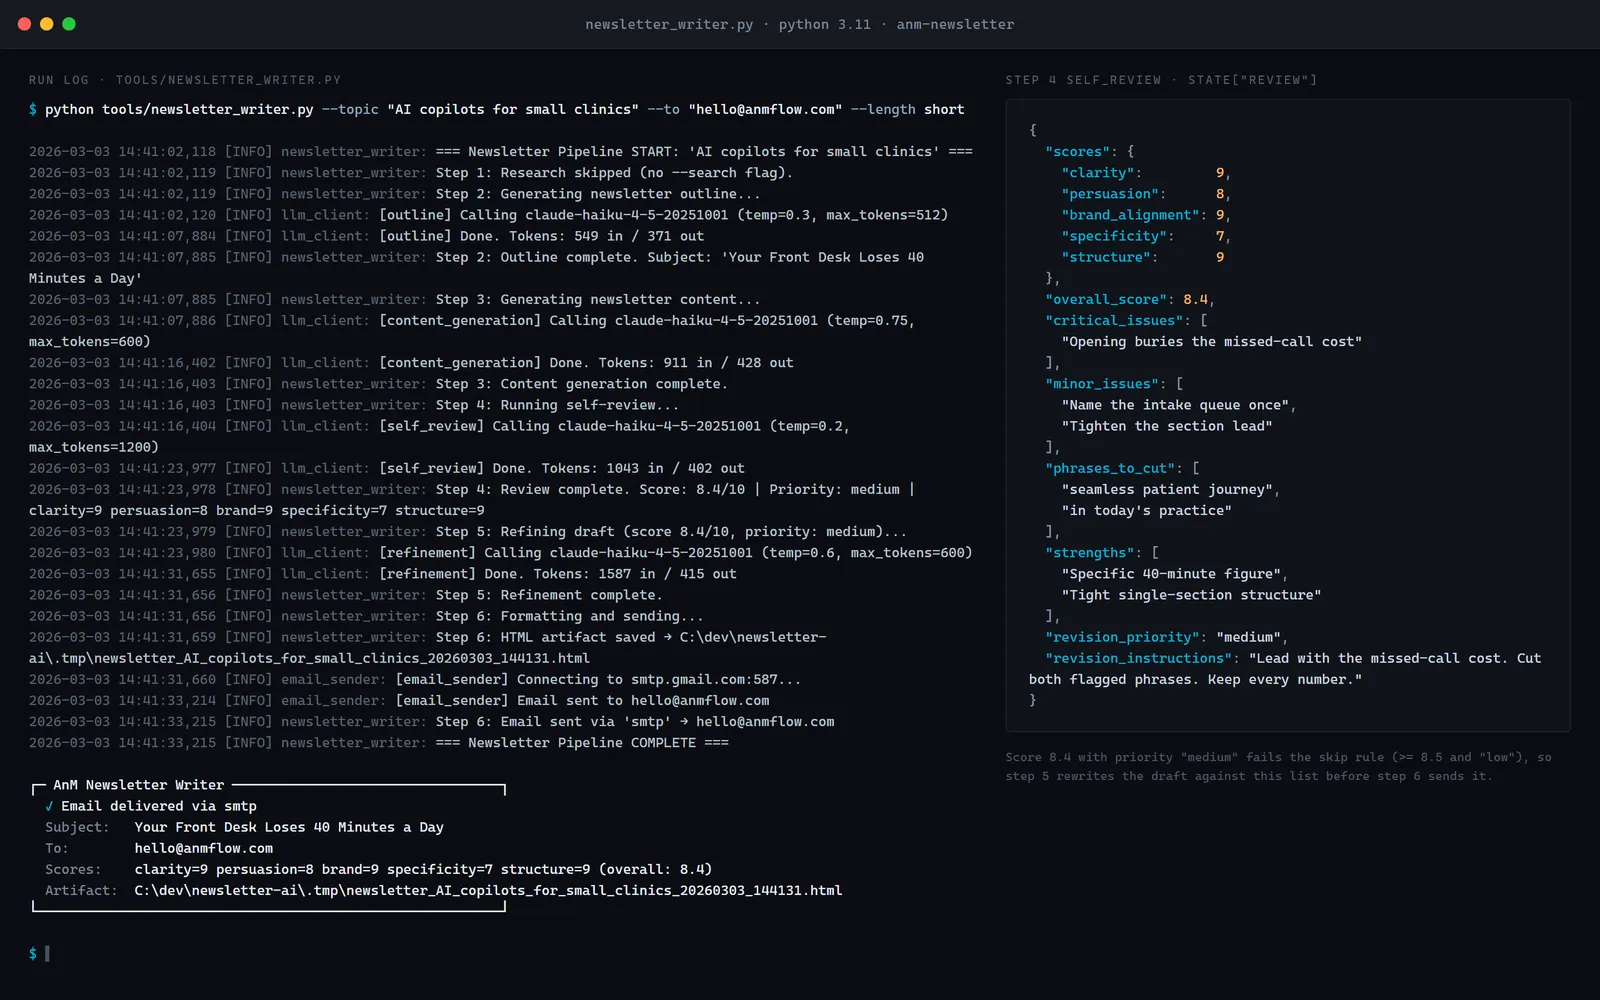This screenshot has width=1600, height=1000.
Task: Click the "revision_priority": "medium" JSON entry
Action: tap(1167, 637)
